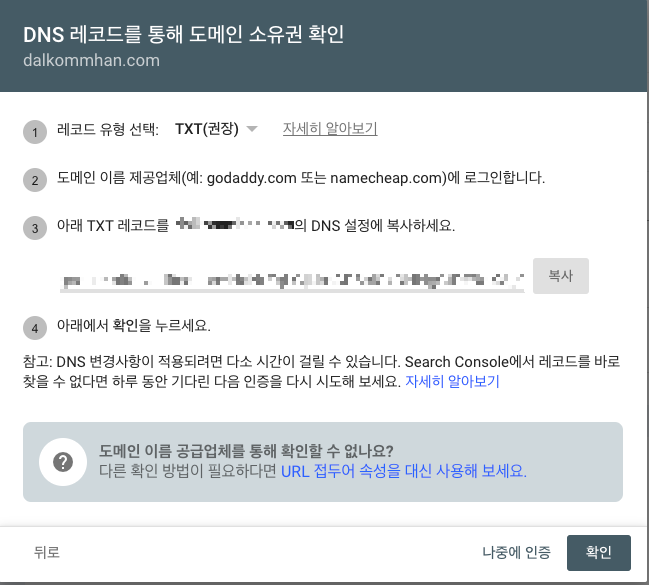Click the 도메인 이름 공급업체를 통해 확인할 수 없나요? heading
The image size is (649, 585).
(246, 450)
